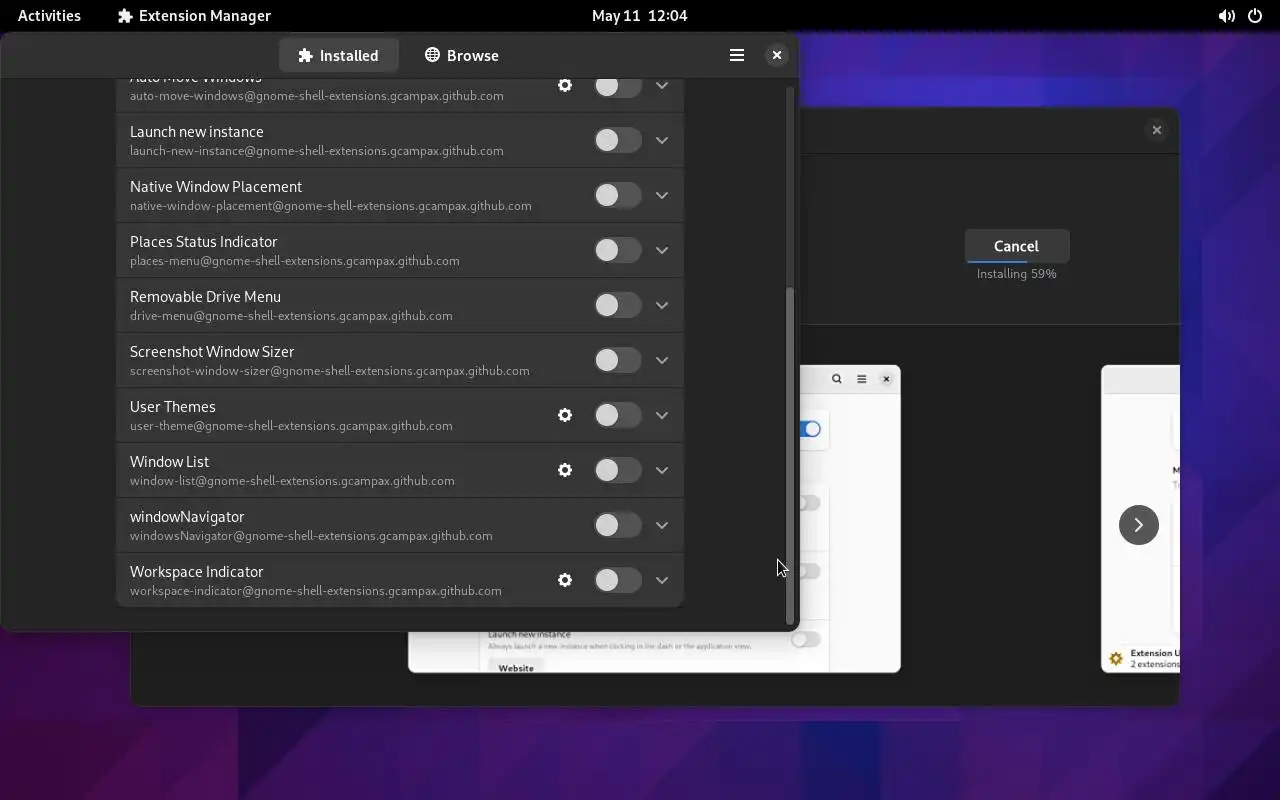
Task: Close the Extension Manager window
Action: tap(776, 55)
